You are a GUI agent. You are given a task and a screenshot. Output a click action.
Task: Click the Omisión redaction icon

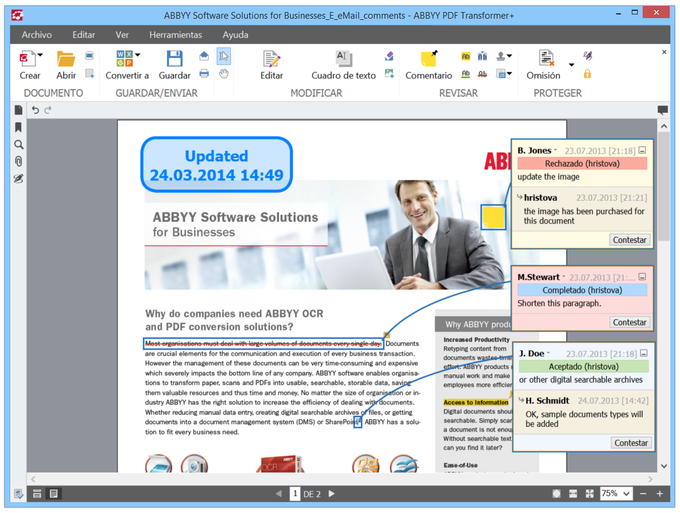pyautogui.click(x=546, y=58)
